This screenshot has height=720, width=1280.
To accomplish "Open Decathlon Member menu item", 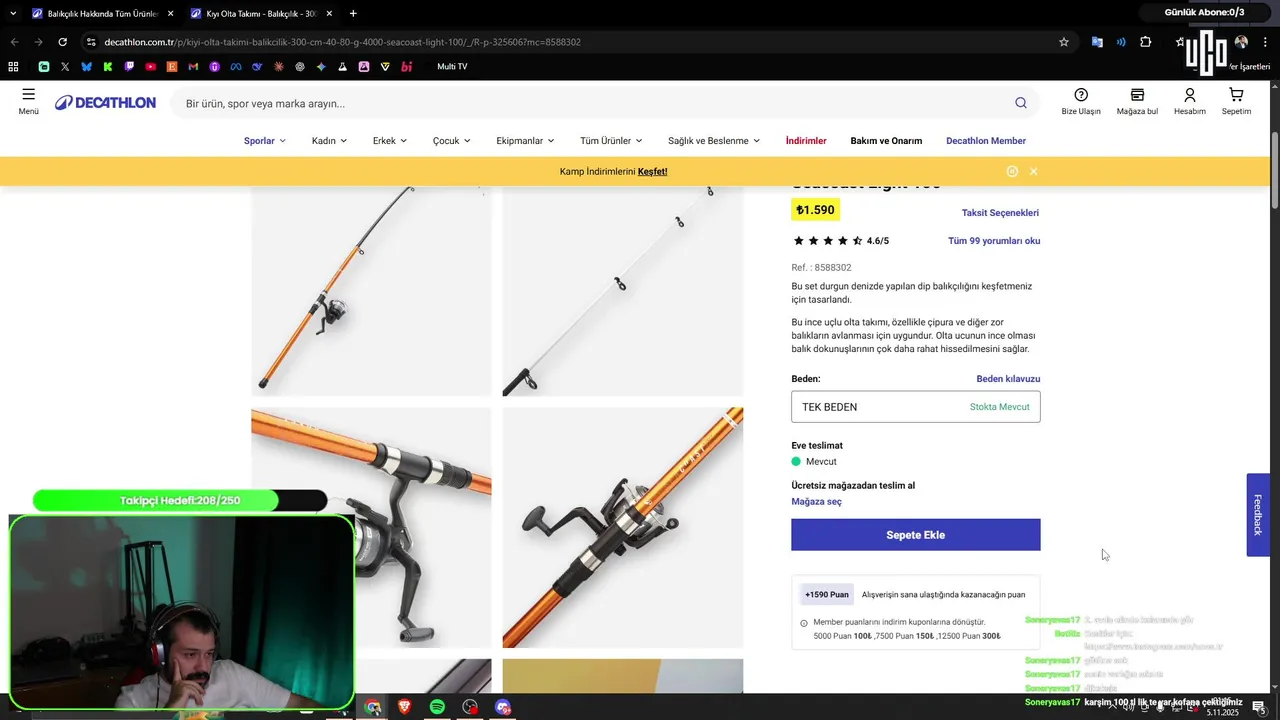I will click(x=986, y=141).
